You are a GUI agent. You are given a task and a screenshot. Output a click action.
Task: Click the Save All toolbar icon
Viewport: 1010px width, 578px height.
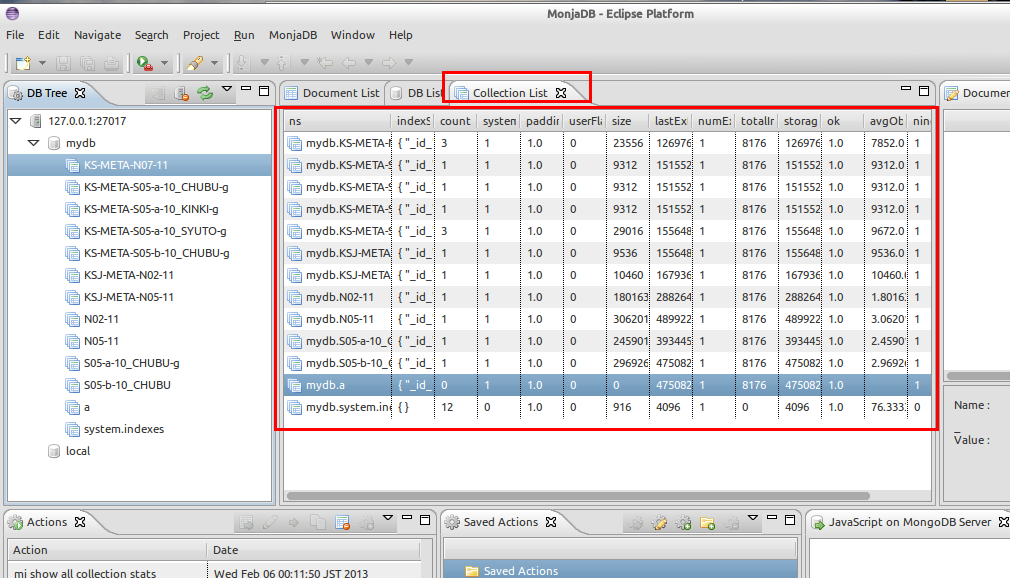pyautogui.click(x=88, y=63)
